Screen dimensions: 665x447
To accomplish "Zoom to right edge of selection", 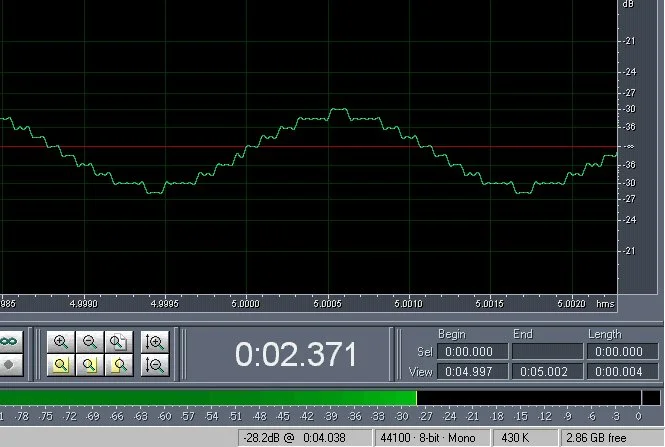I will click(x=119, y=366).
